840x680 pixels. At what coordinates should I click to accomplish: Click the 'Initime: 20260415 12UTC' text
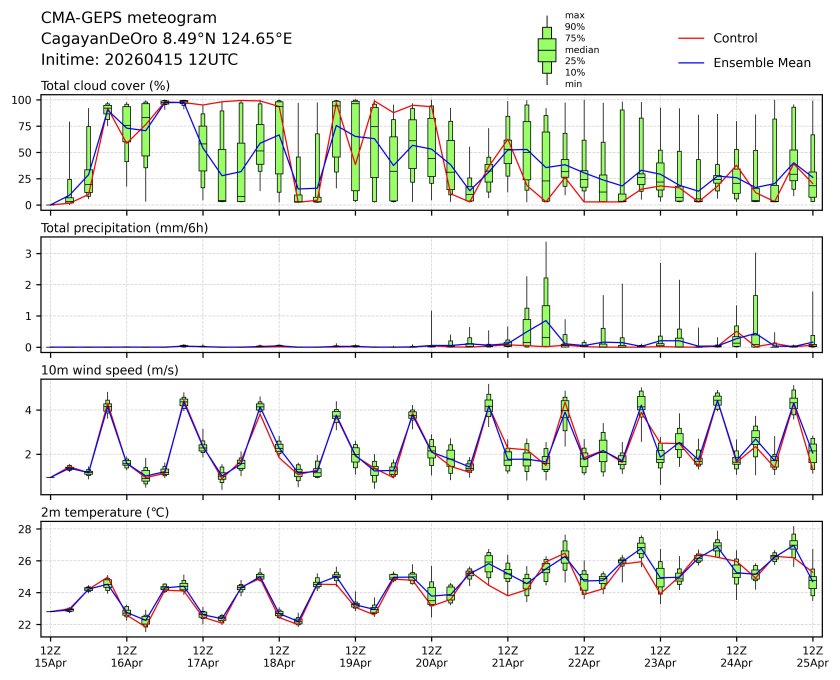tap(139, 59)
